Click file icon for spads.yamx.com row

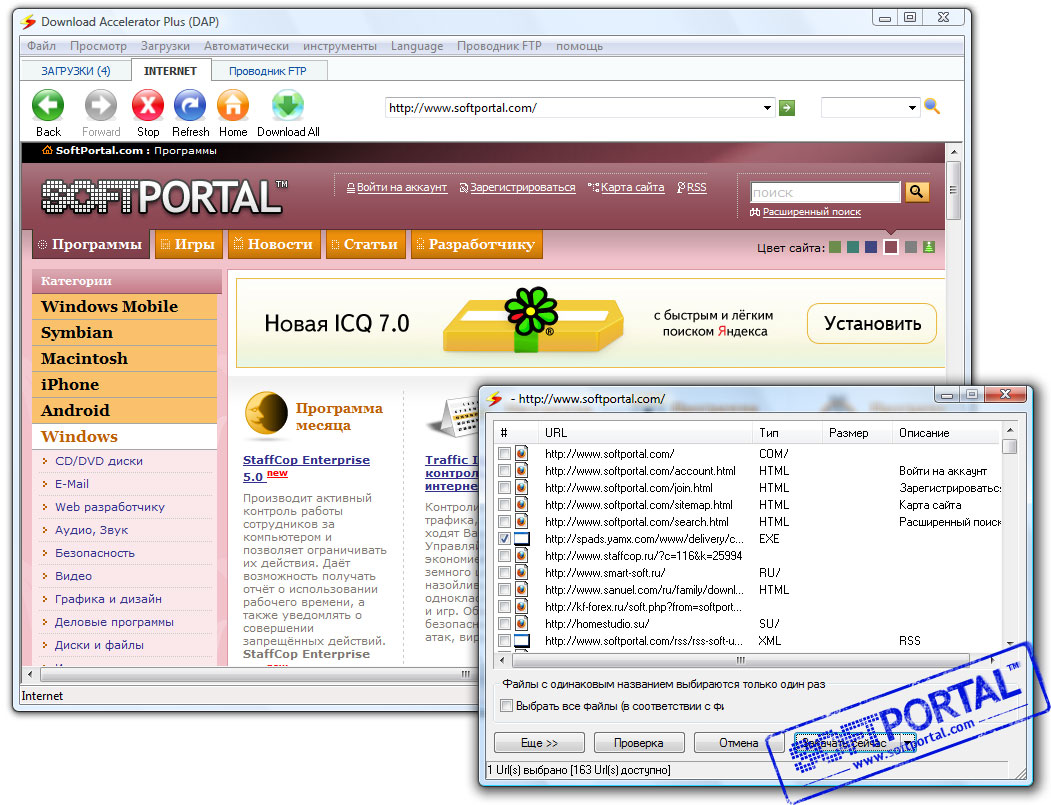click(x=521, y=538)
